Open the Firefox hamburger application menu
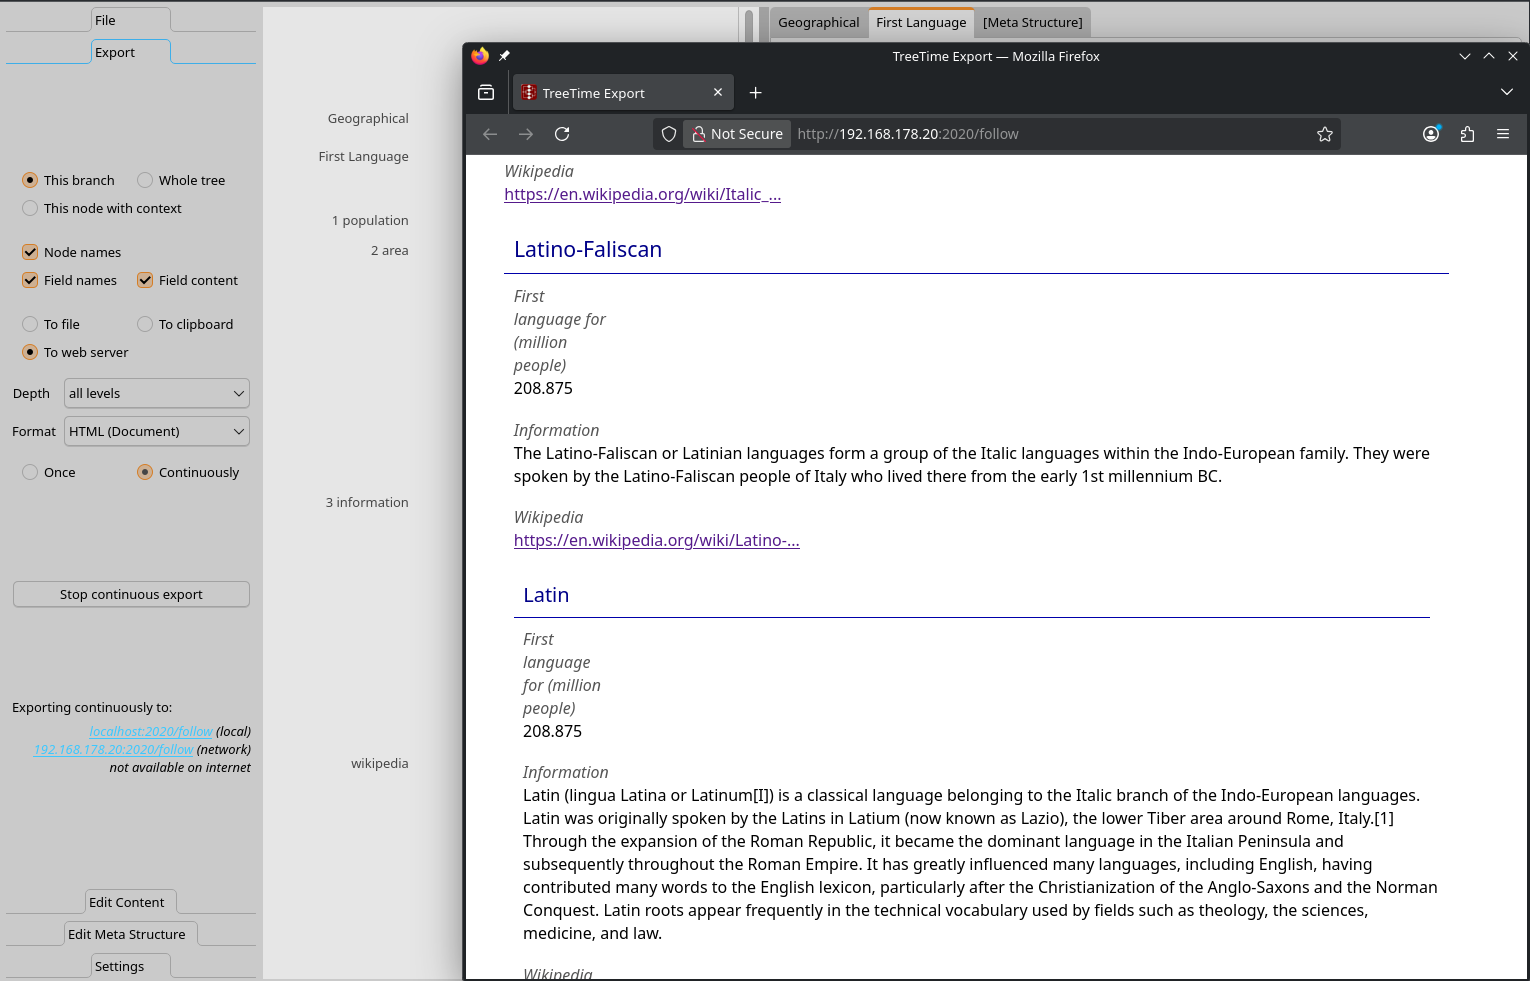The width and height of the screenshot is (1530, 981). pos(1503,134)
